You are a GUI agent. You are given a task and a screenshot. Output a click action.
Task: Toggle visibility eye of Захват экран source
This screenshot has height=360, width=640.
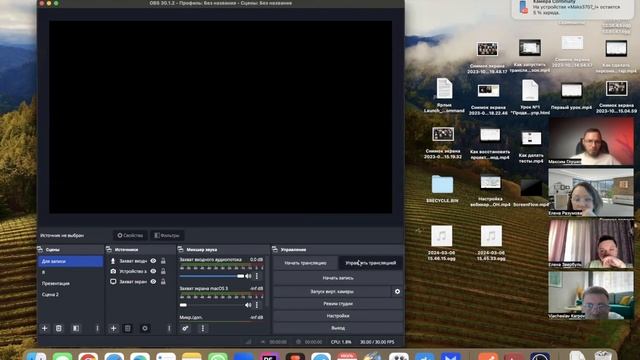point(153,282)
